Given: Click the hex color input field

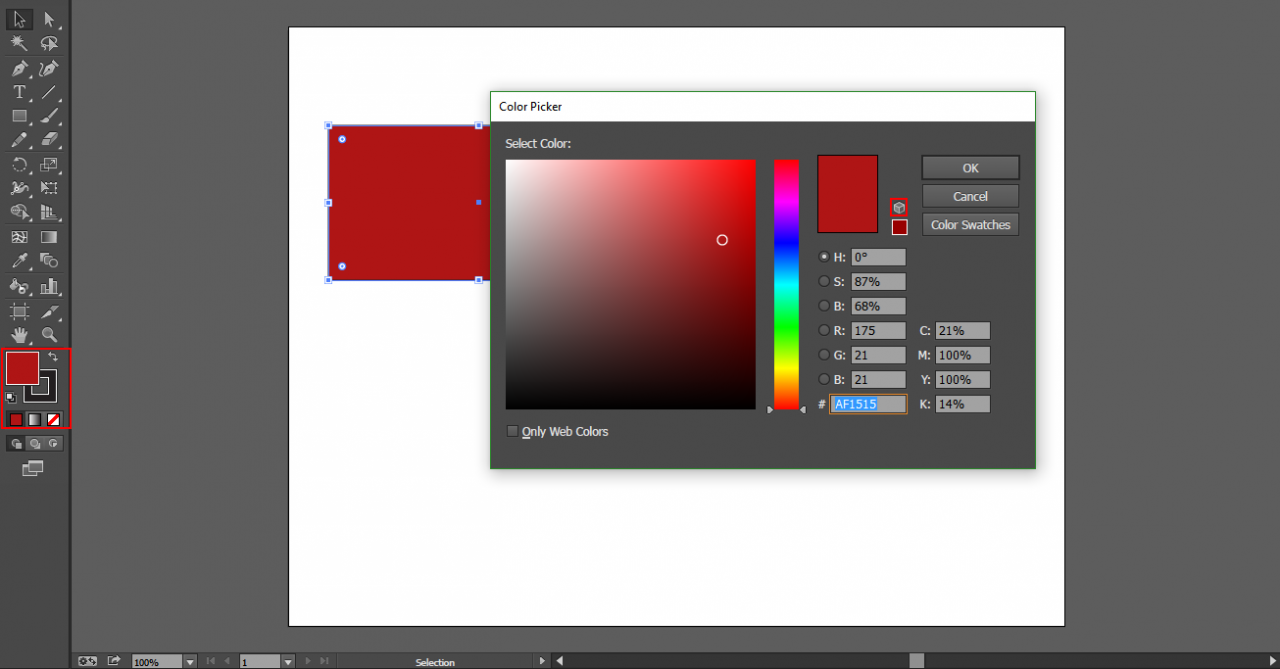Looking at the screenshot, I should coord(867,404).
